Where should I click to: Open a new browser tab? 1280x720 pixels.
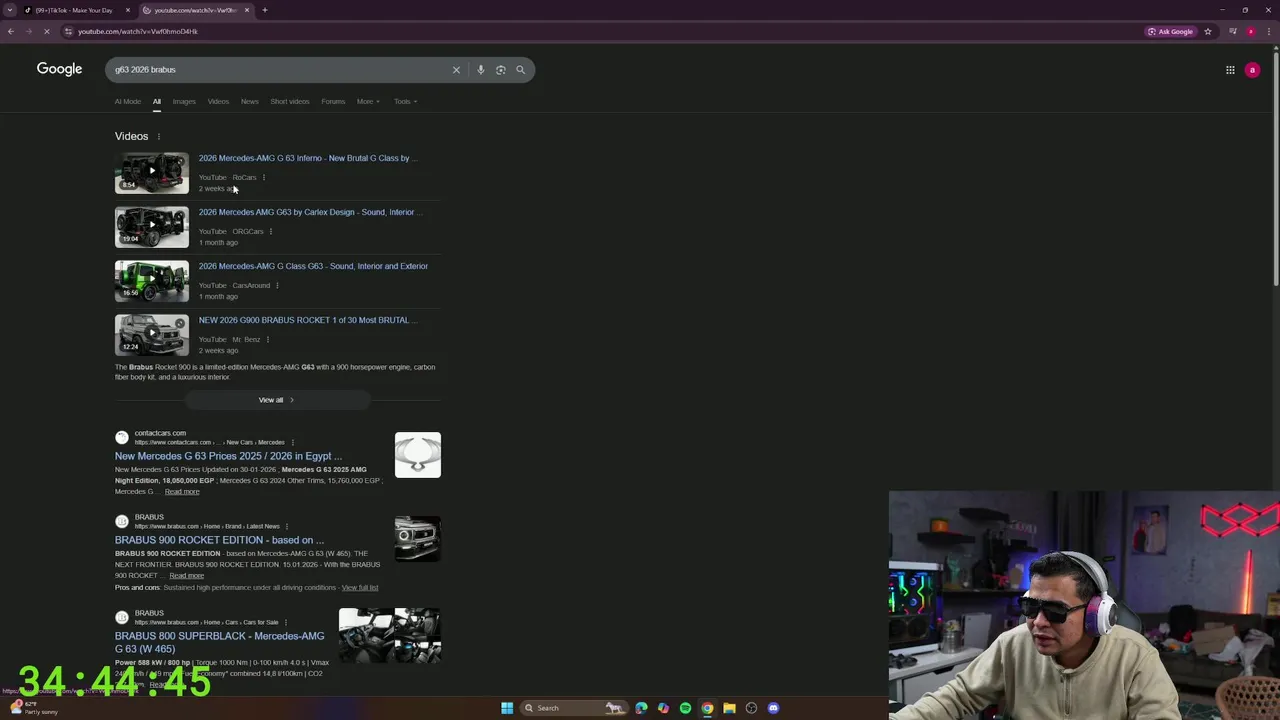[265, 10]
